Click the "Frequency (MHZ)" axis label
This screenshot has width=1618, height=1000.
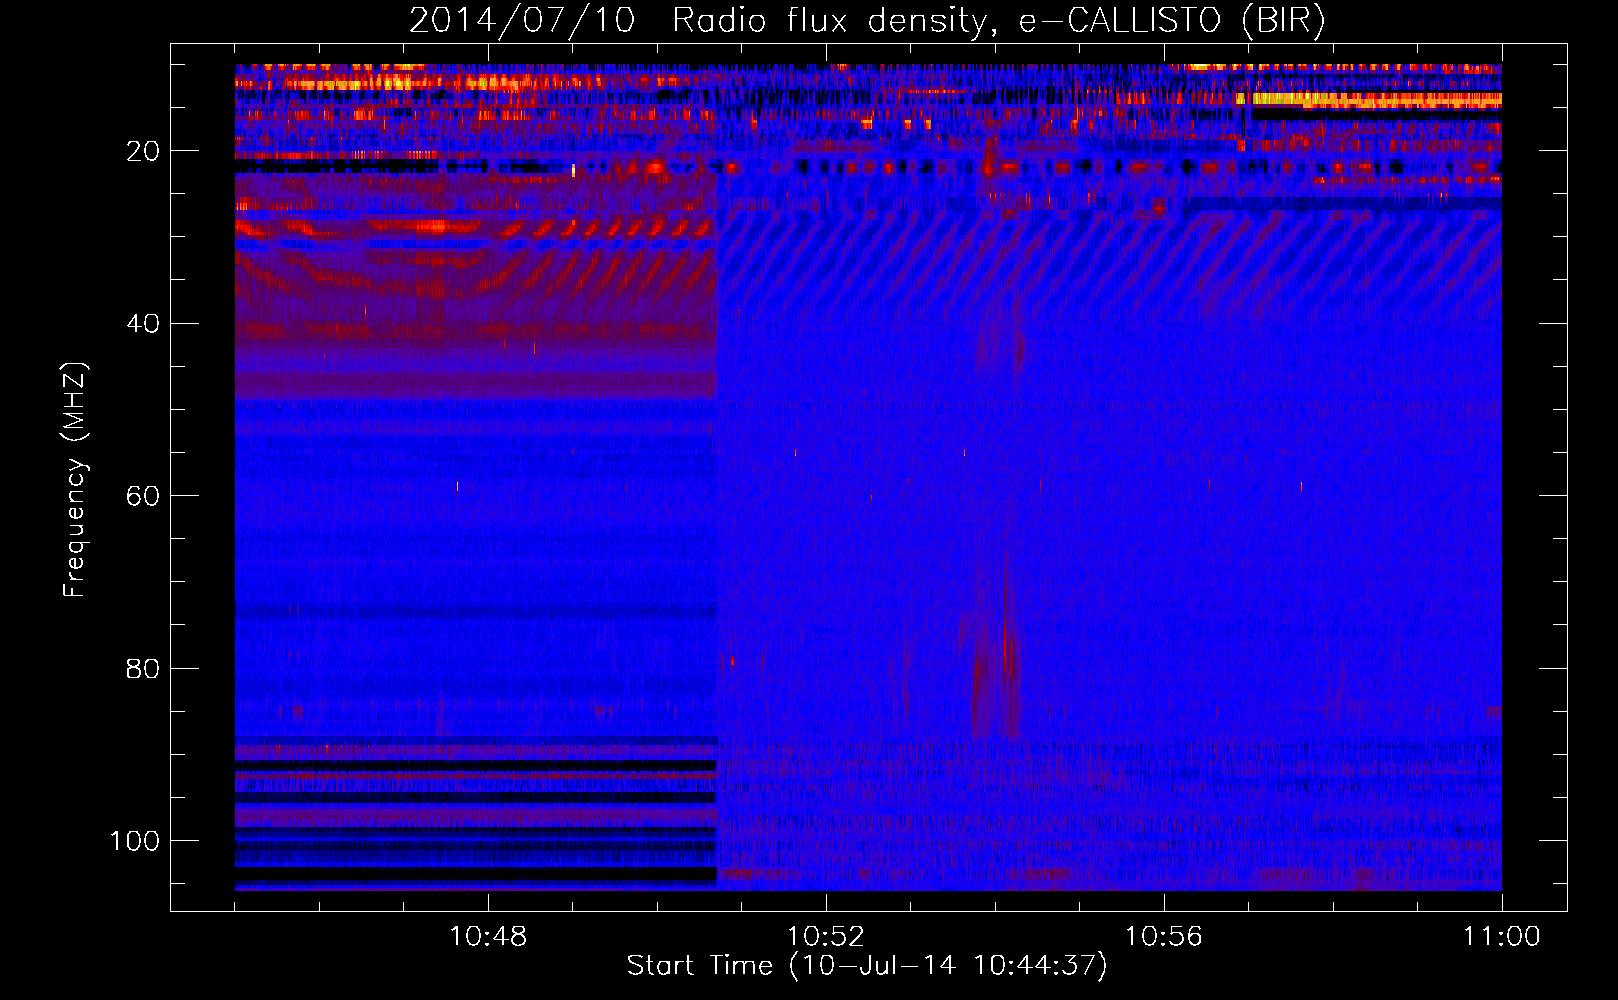pos(75,479)
